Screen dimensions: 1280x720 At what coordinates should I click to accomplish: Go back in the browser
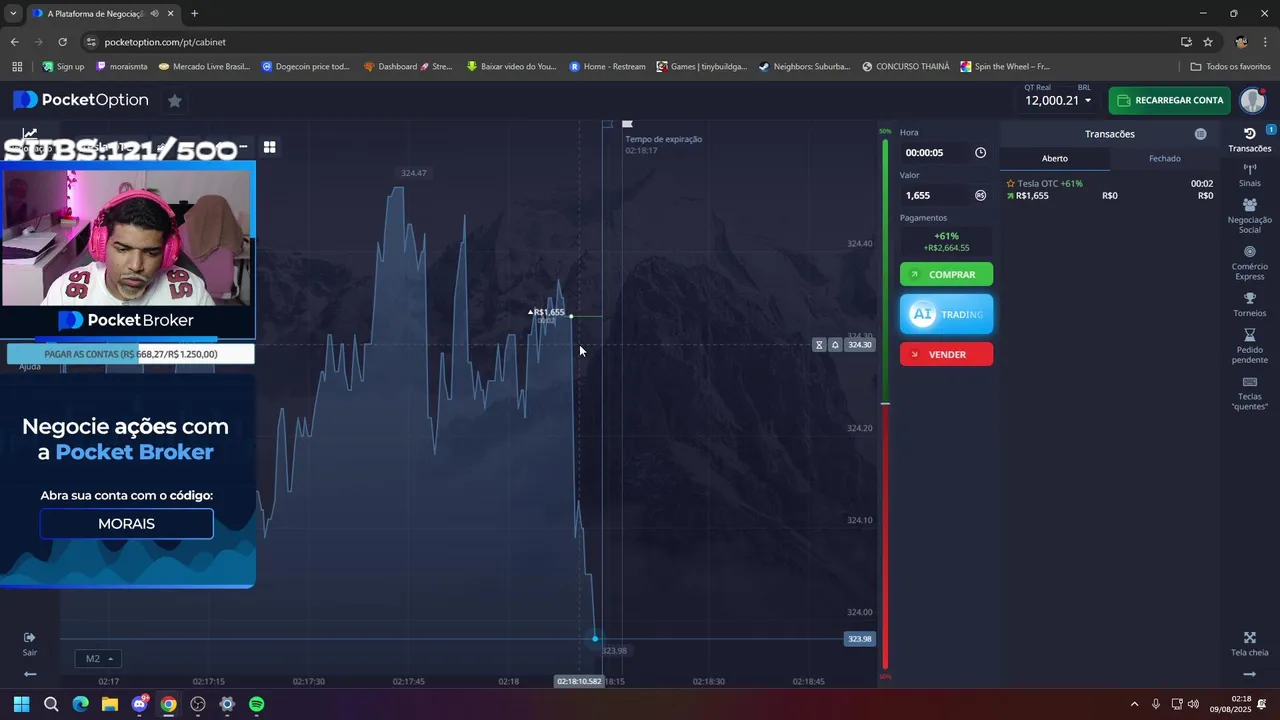[14, 42]
